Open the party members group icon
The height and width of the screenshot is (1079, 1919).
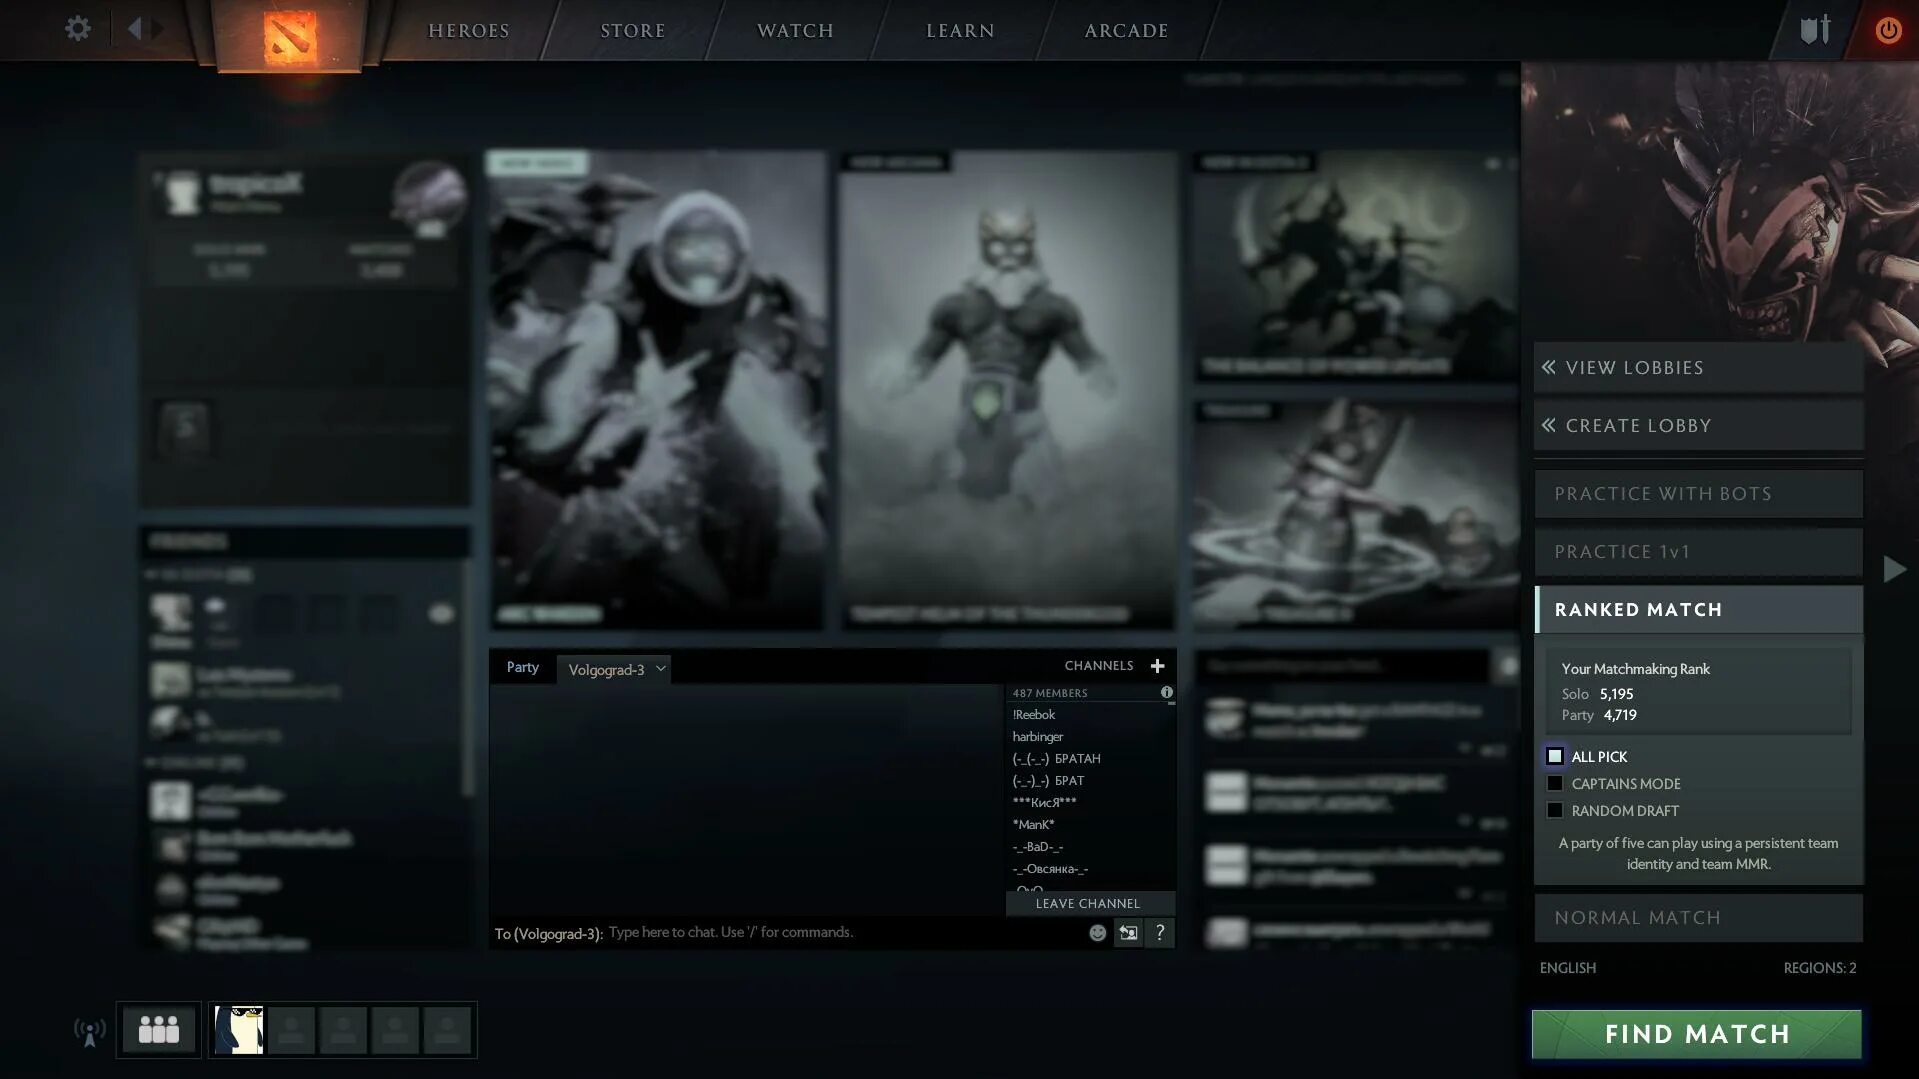click(x=158, y=1029)
